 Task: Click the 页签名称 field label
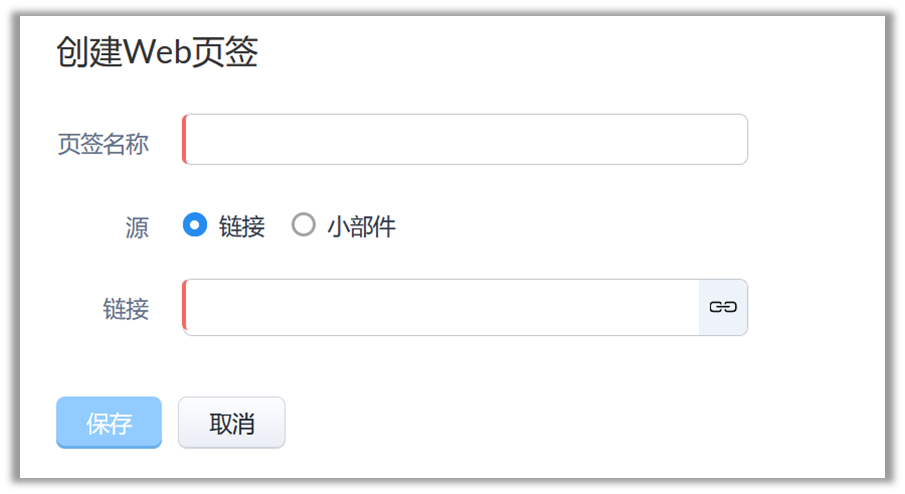(x=103, y=144)
